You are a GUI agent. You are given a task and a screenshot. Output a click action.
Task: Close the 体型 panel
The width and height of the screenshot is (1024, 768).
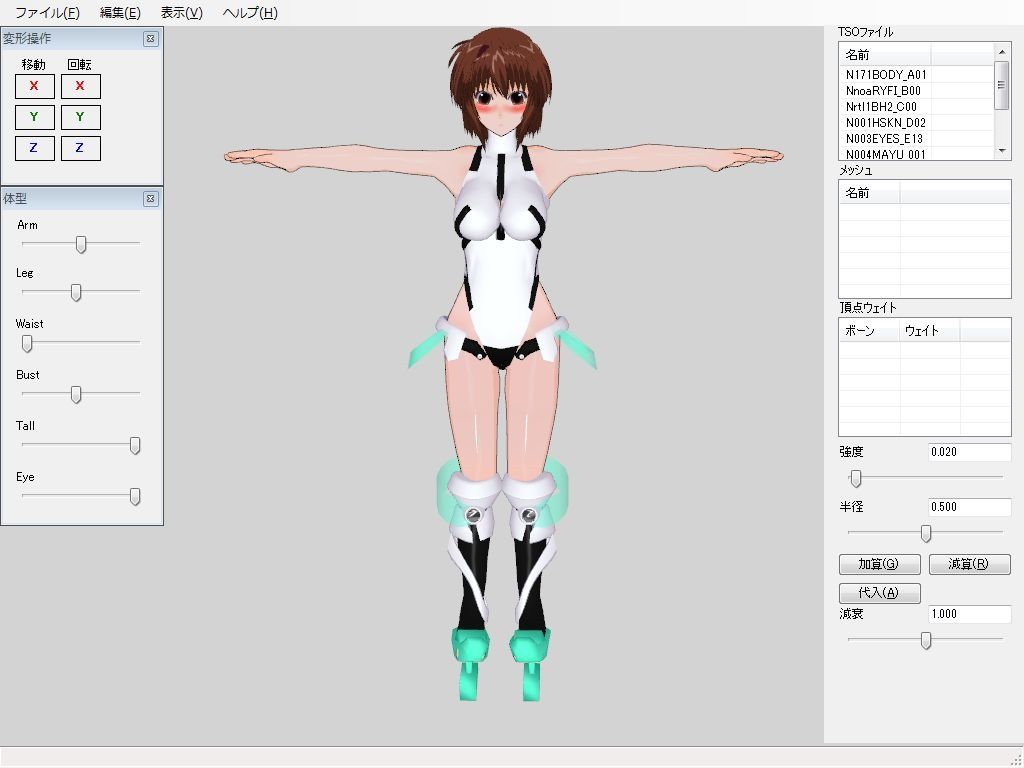pos(151,198)
